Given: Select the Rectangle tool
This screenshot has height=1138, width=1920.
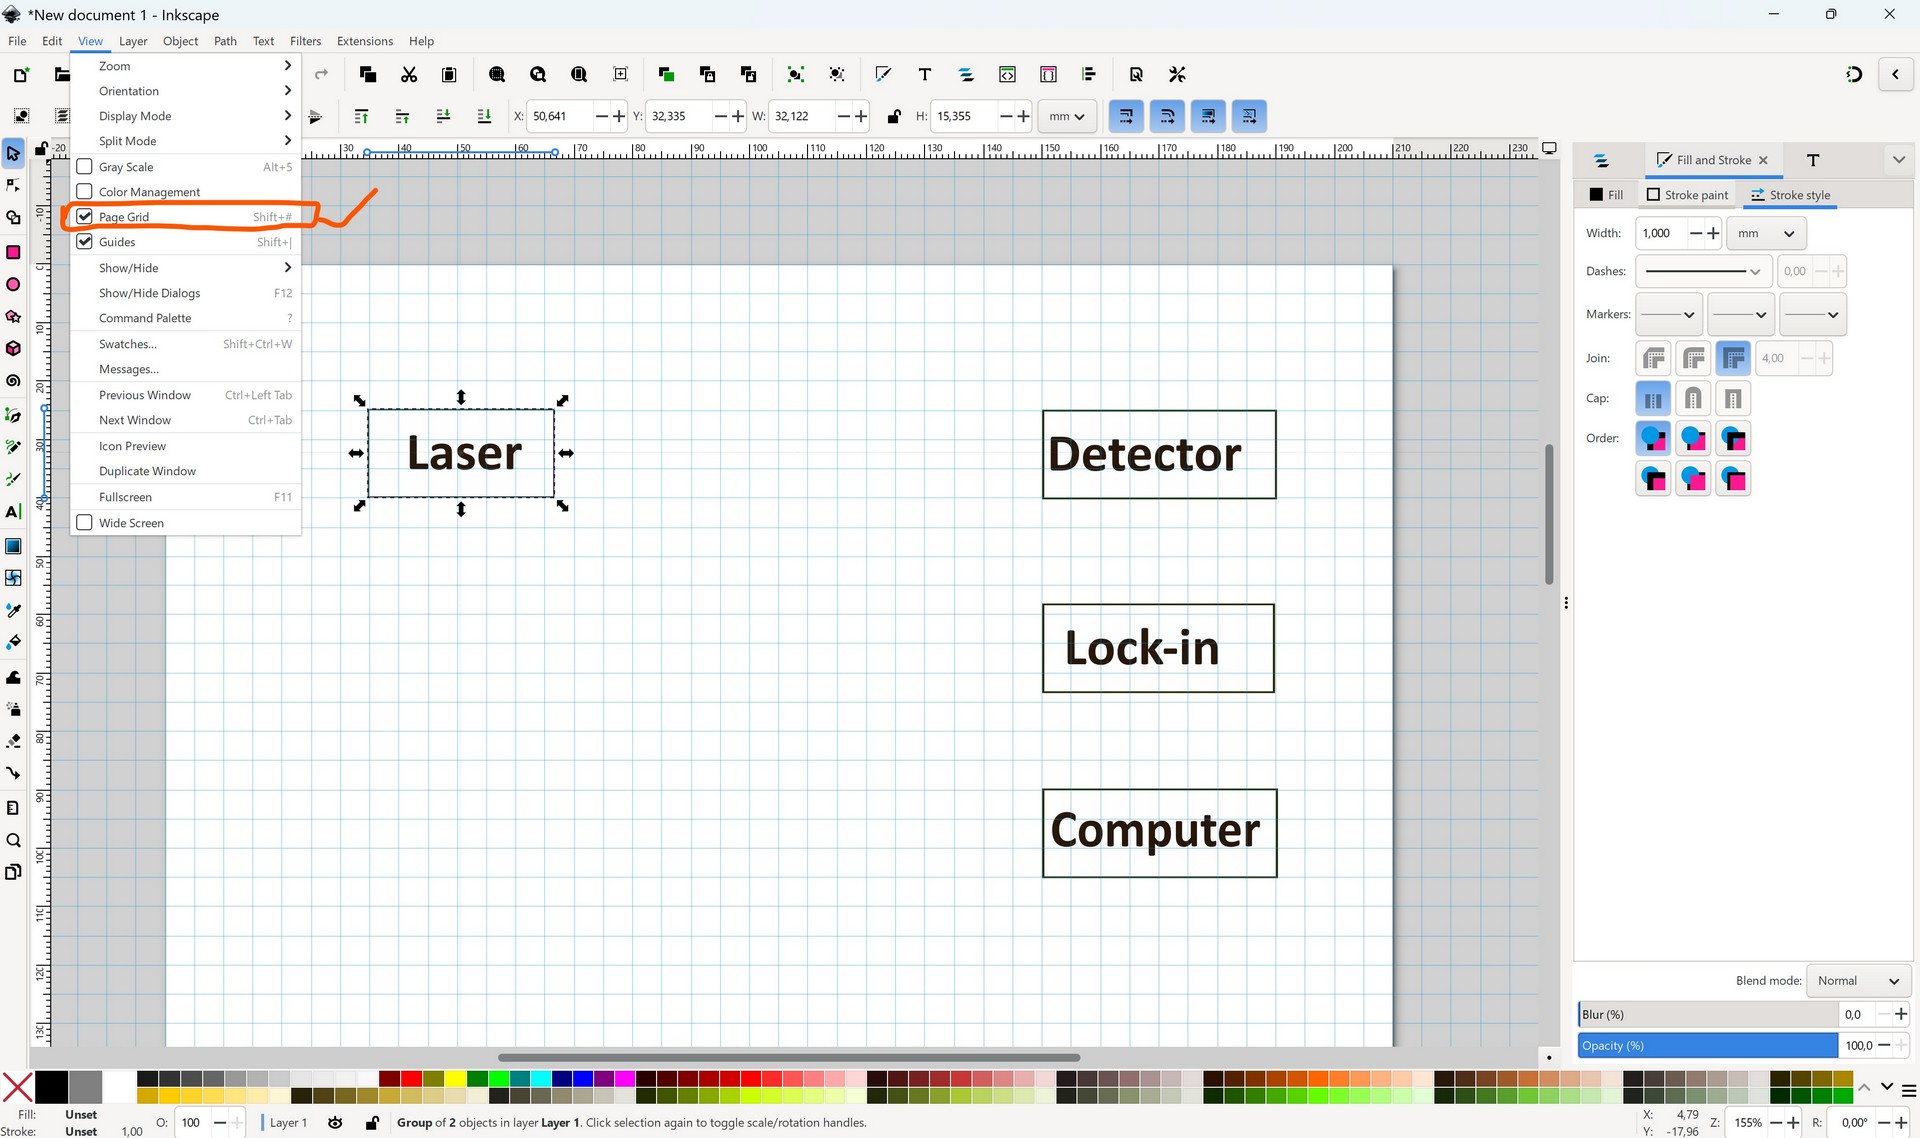Looking at the screenshot, I should (13, 252).
